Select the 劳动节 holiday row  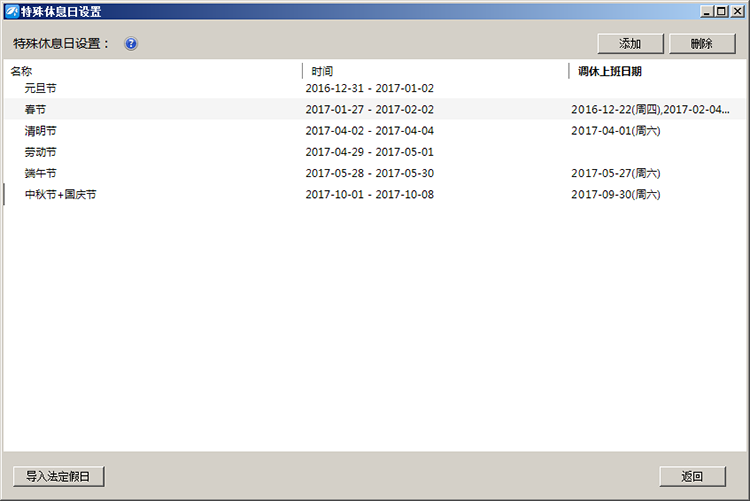point(41,152)
